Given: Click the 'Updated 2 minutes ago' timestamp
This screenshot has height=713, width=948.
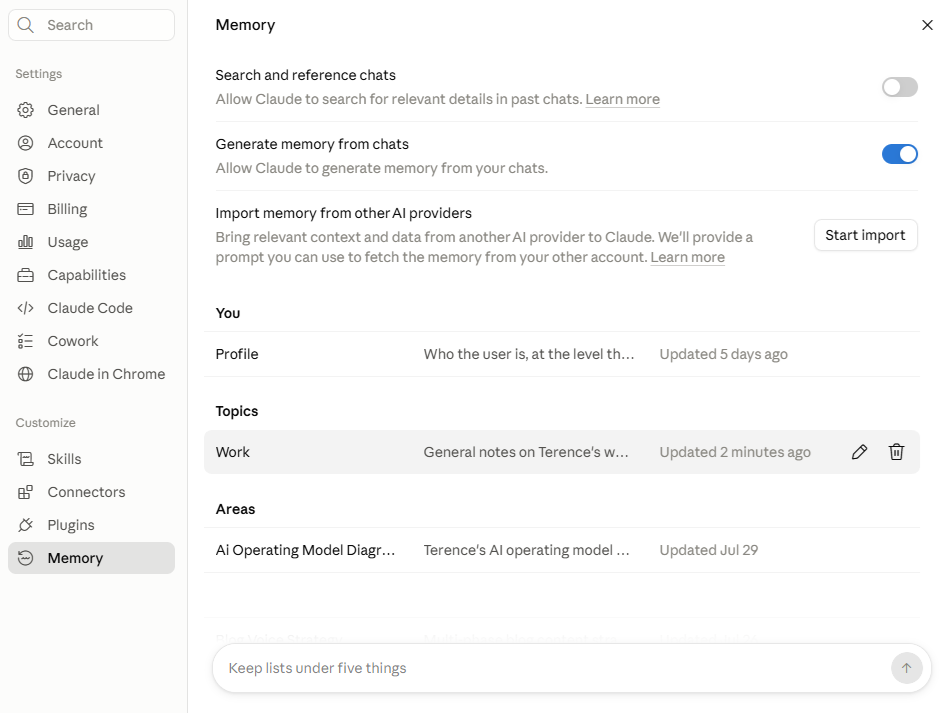Looking at the screenshot, I should click(x=735, y=452).
